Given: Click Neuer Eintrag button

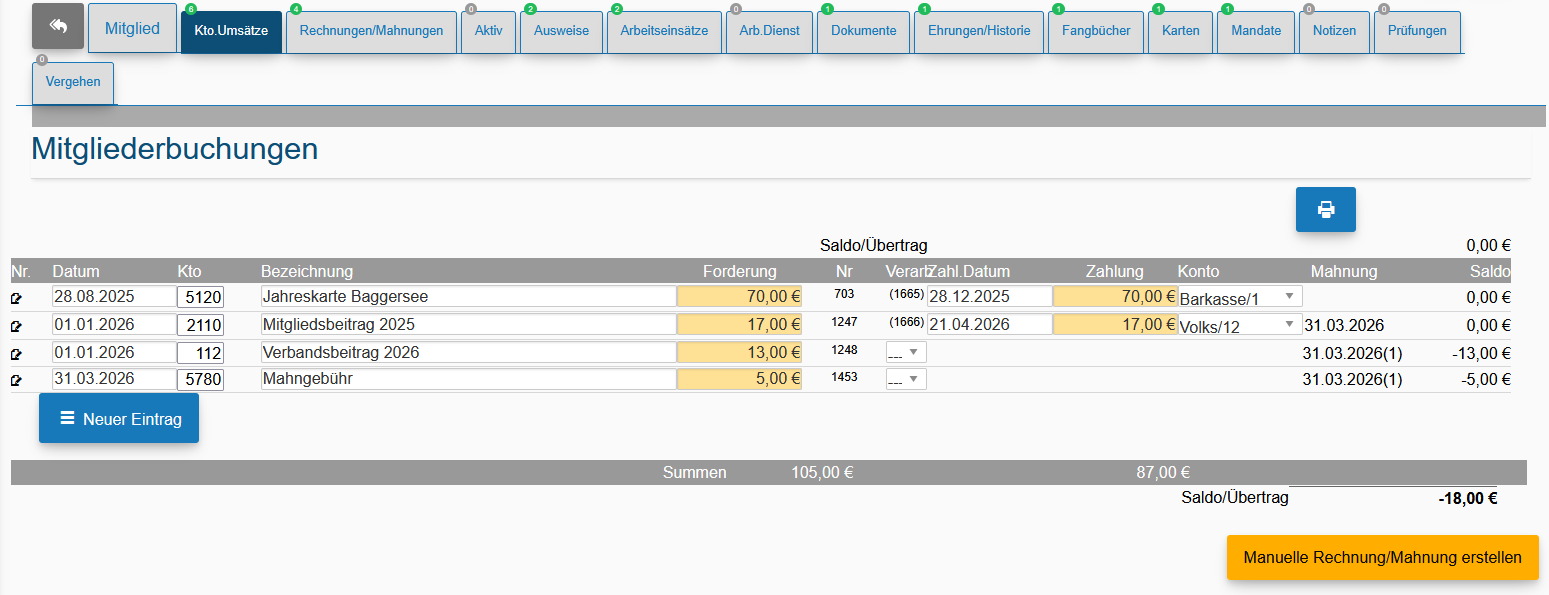Looking at the screenshot, I should coord(119,418).
